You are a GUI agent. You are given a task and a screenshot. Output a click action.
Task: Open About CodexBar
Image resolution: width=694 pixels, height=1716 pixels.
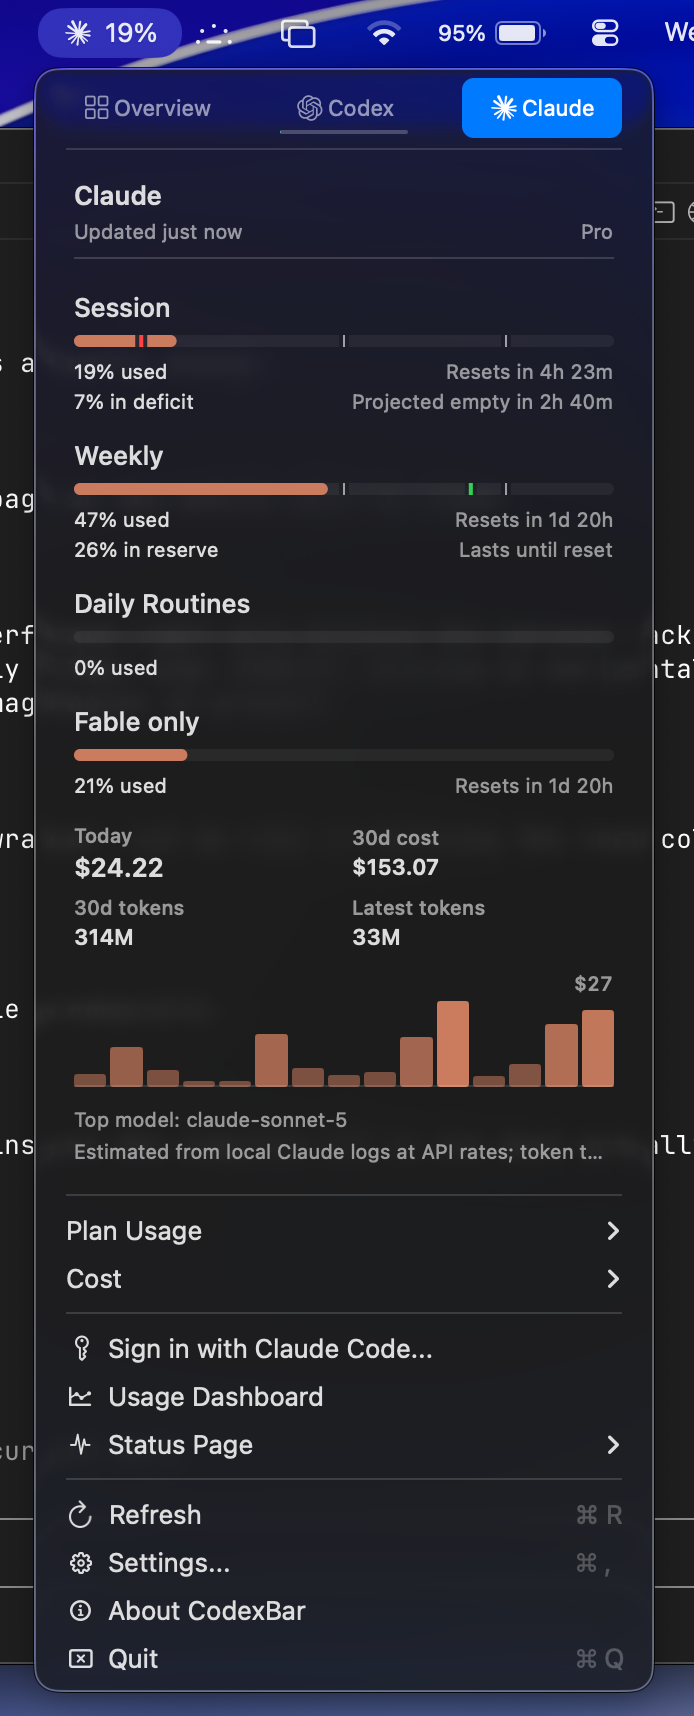(344, 1611)
